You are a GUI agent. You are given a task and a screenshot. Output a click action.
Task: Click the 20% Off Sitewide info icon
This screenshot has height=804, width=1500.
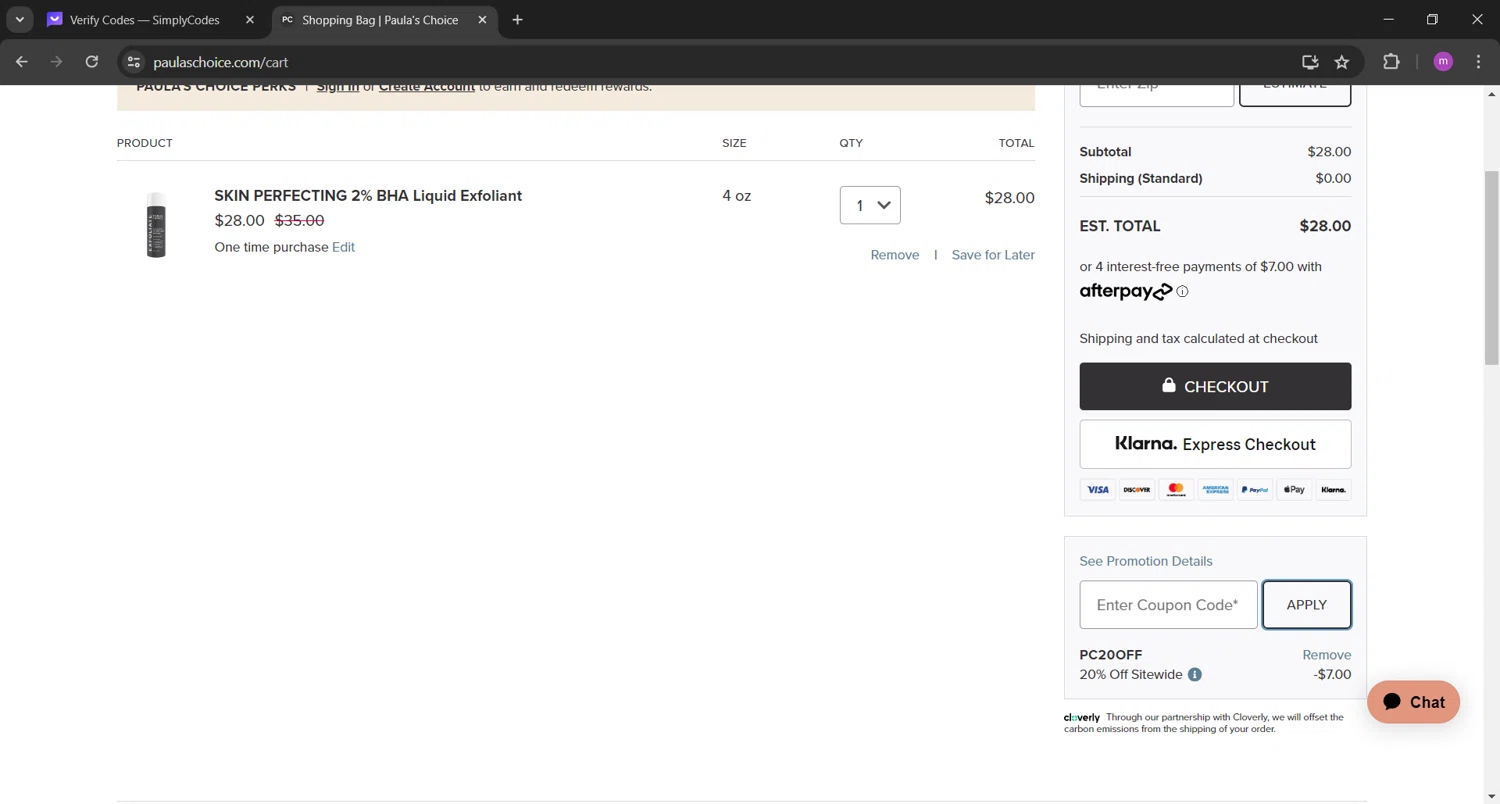pos(1195,675)
